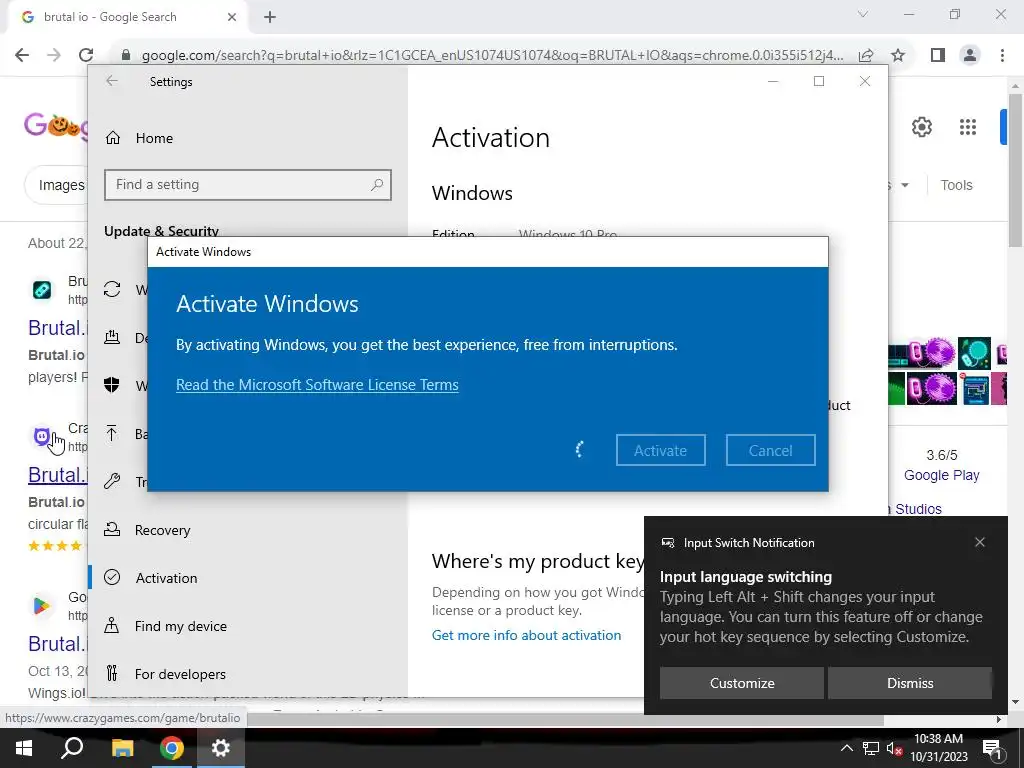Click the Windows Security shield icon
Viewport: 1024px width, 768px height.
pyautogui.click(x=112, y=385)
